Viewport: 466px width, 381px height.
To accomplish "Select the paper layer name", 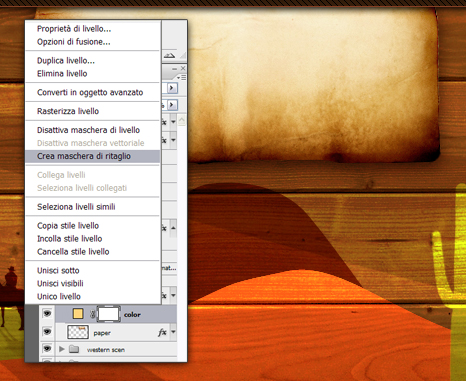I will [102, 333].
